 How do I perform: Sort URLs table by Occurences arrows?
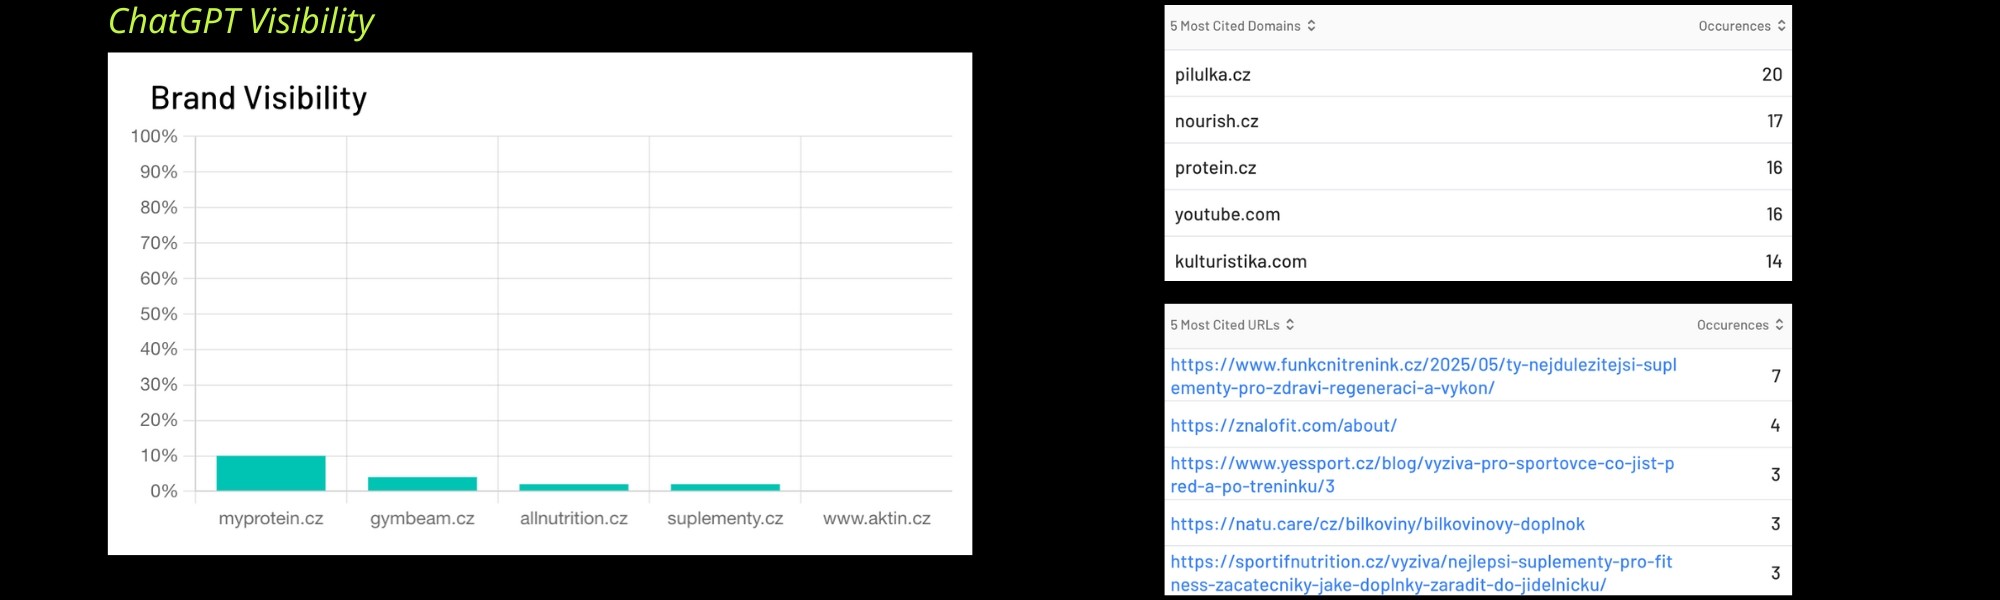(x=1779, y=325)
